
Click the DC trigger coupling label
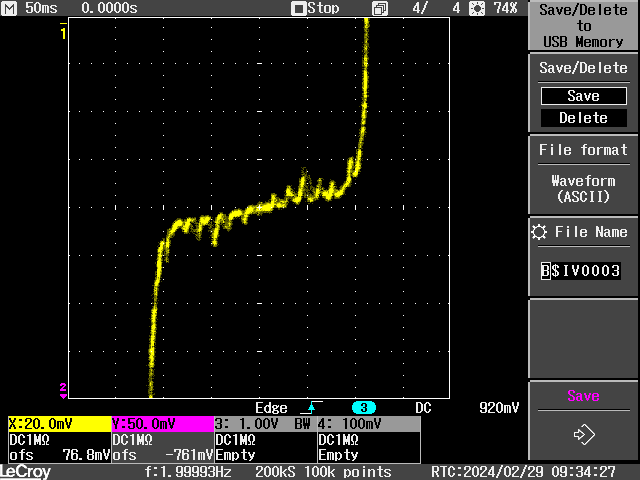[x=423, y=408]
